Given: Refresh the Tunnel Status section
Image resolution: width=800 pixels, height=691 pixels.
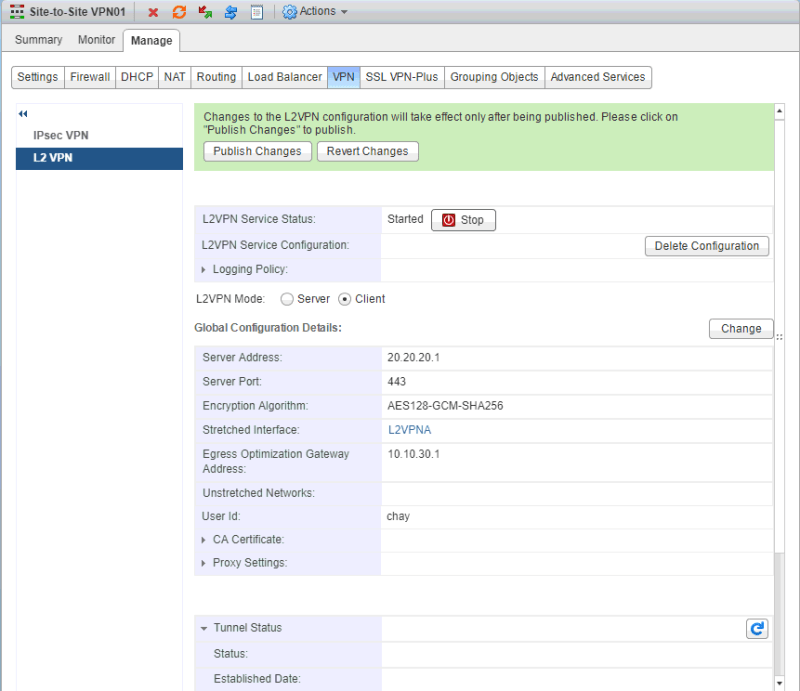Looking at the screenshot, I should (757, 628).
